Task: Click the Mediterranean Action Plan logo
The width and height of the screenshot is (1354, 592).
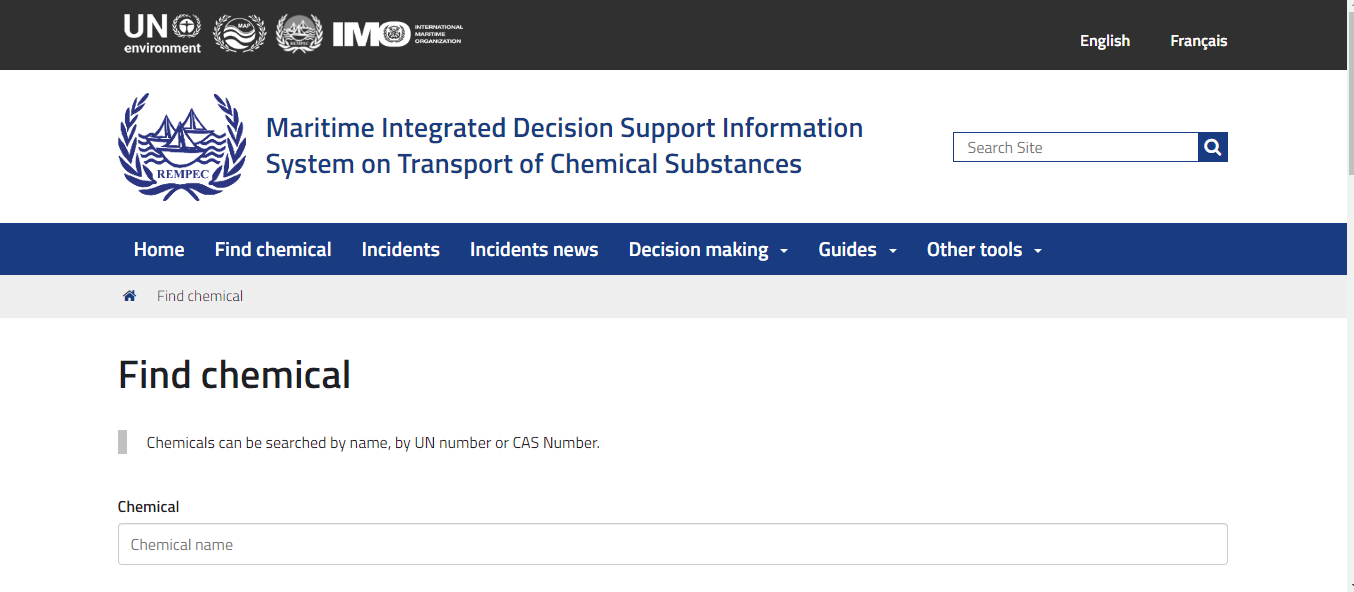Action: [x=239, y=34]
